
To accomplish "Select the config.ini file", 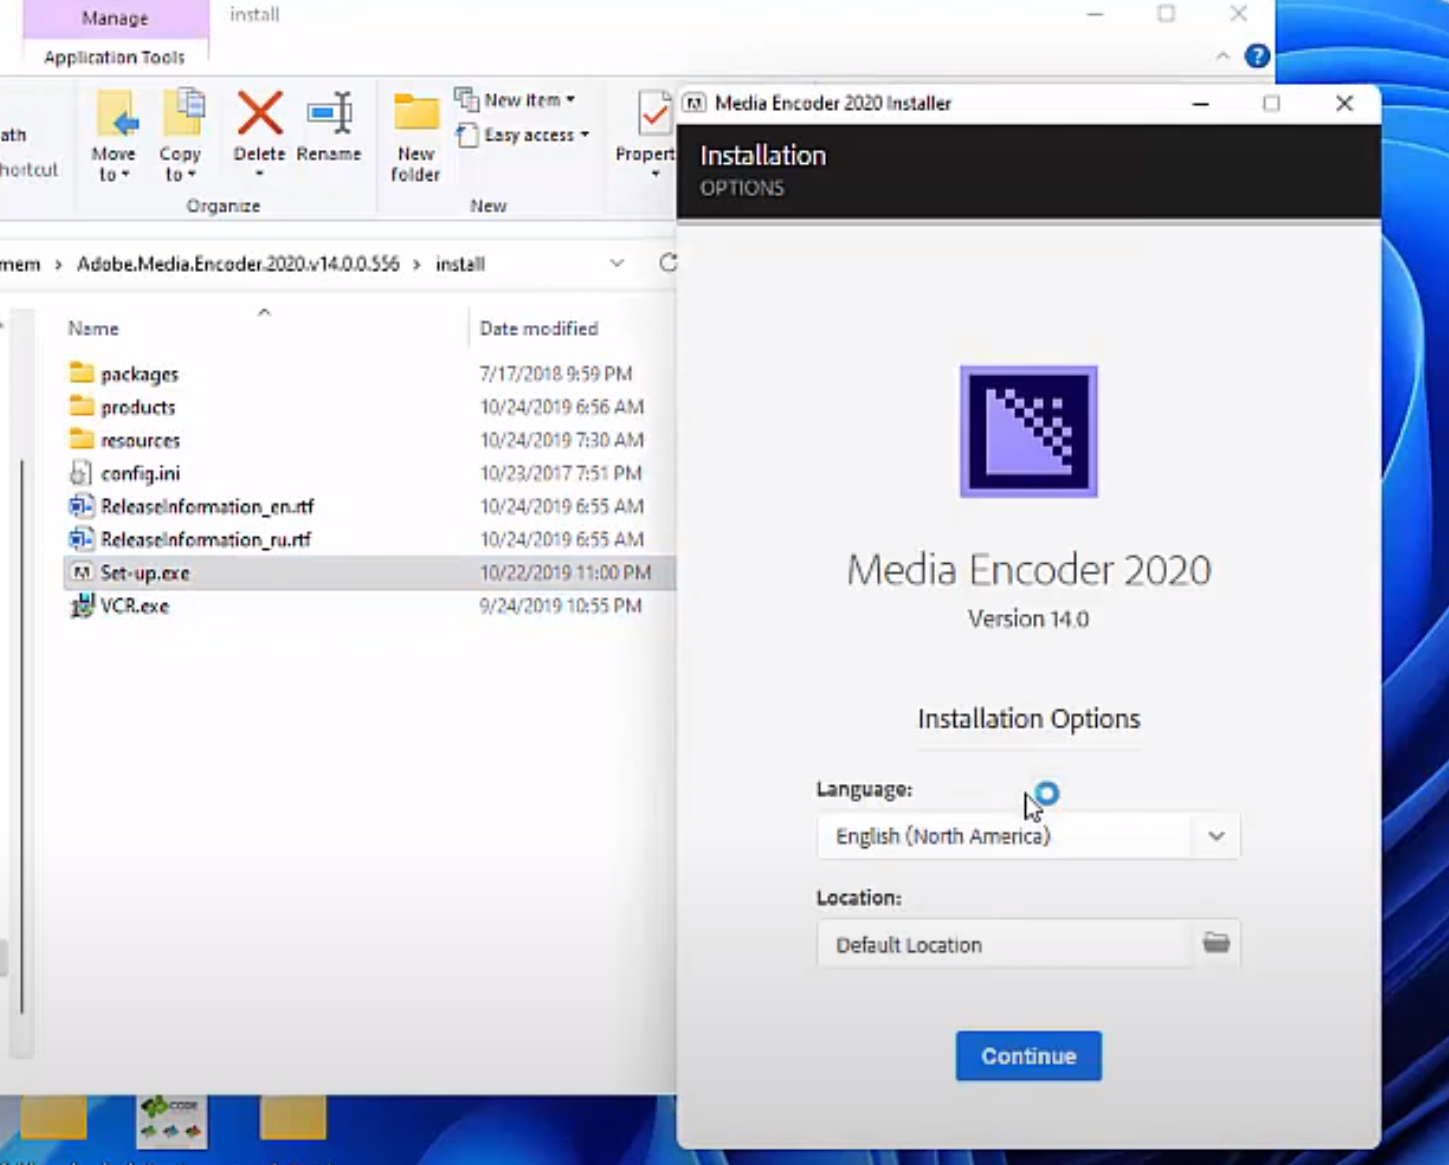I will coord(140,473).
